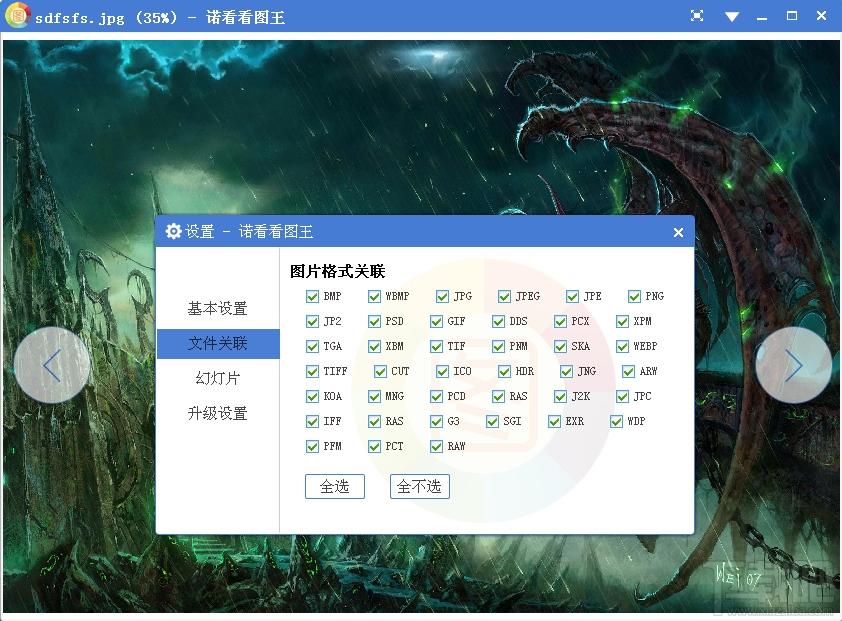The width and height of the screenshot is (842, 621).
Task: Uncheck the PNG format checkbox
Action: pos(634,296)
